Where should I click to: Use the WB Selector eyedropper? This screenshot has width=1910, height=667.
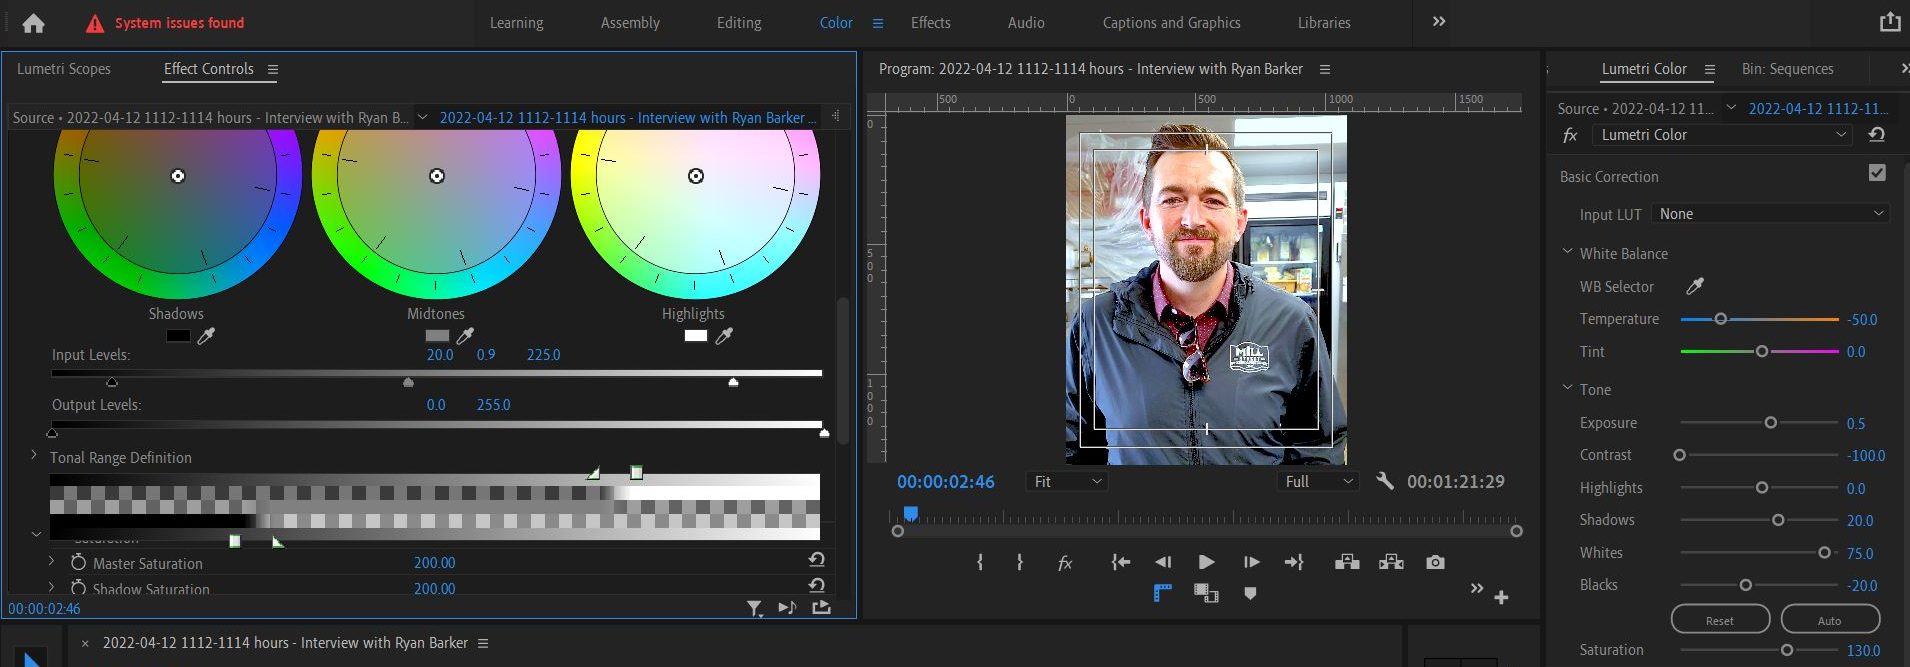pyautogui.click(x=1695, y=286)
